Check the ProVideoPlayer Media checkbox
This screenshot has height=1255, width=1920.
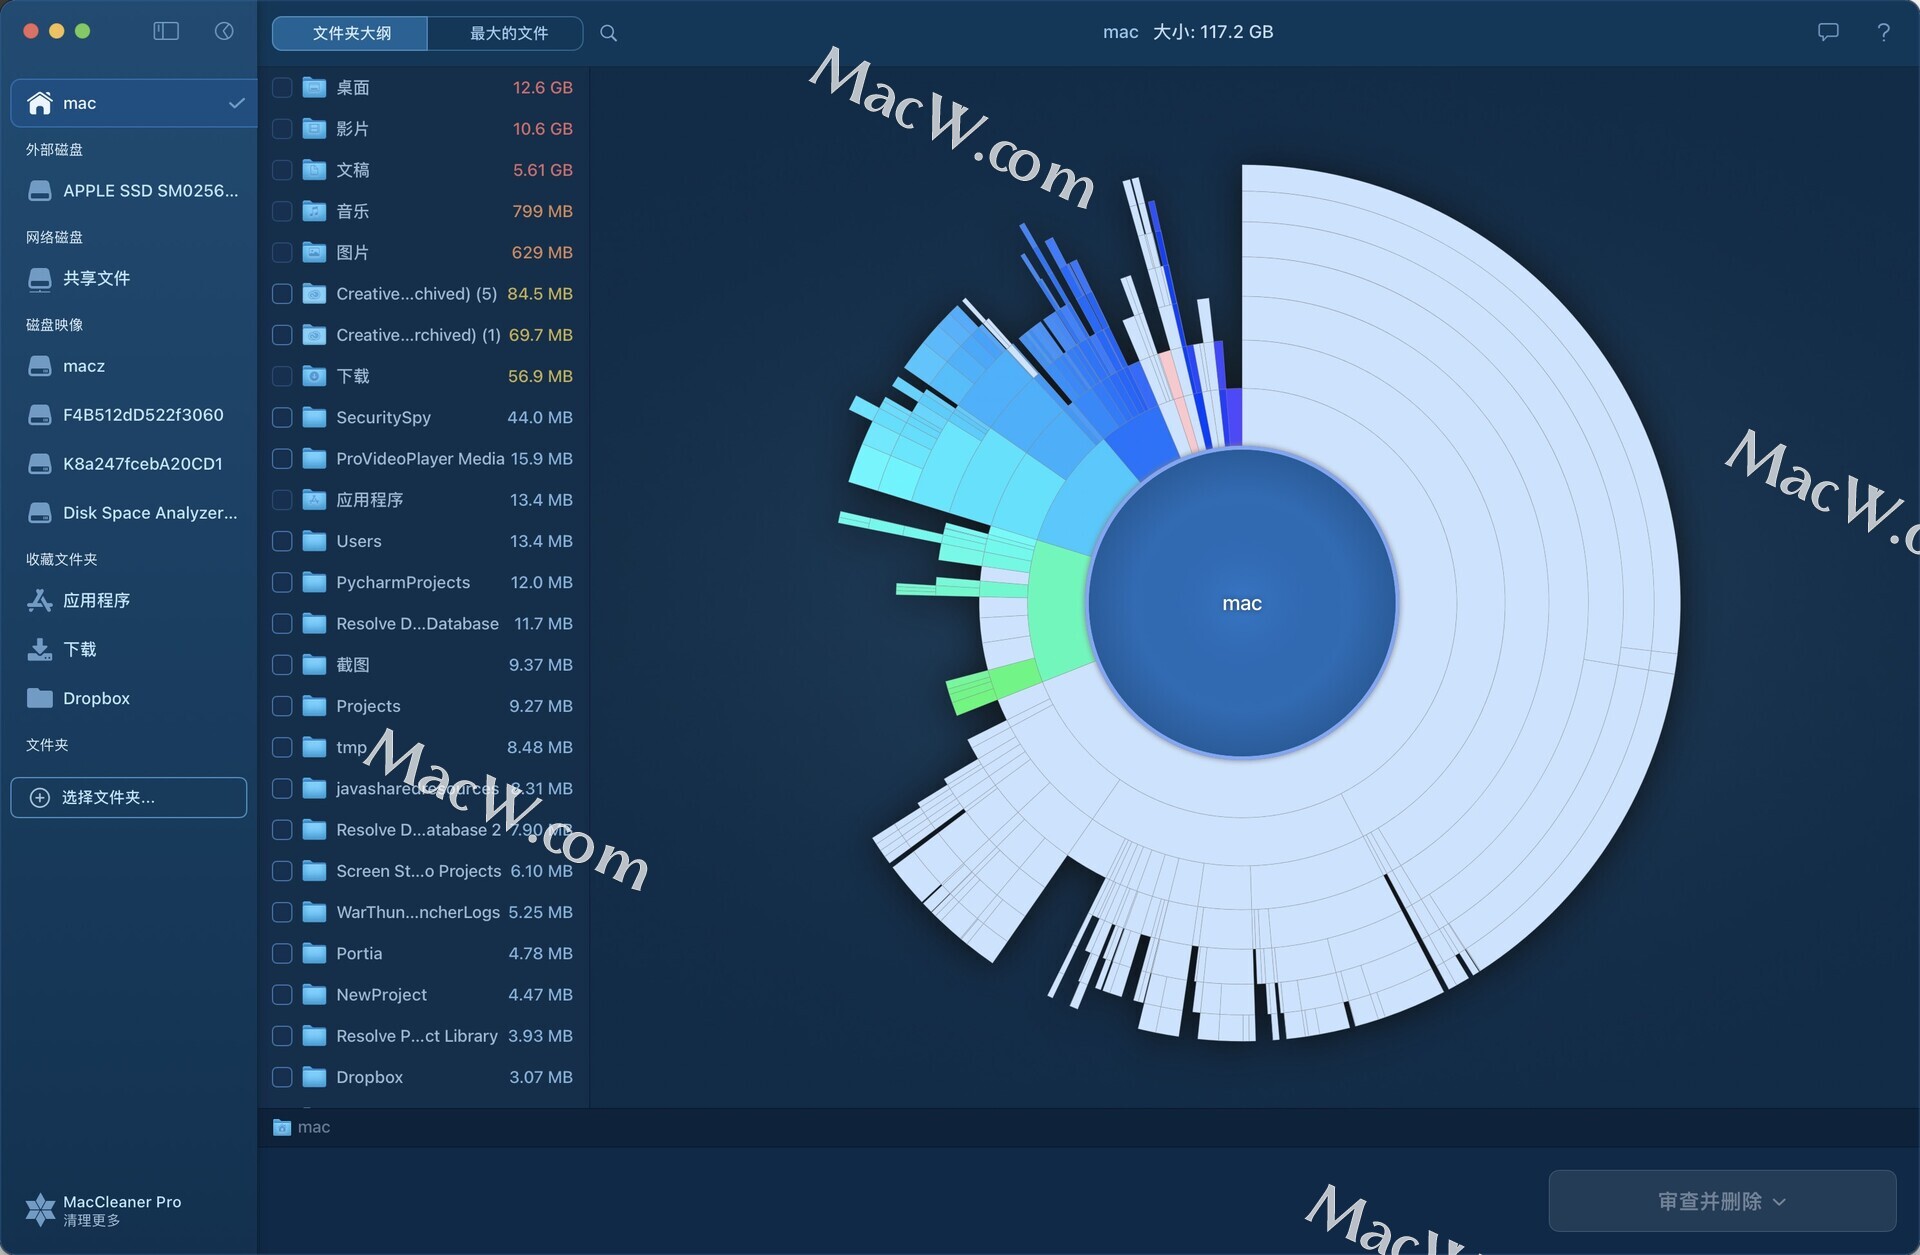[x=282, y=459]
